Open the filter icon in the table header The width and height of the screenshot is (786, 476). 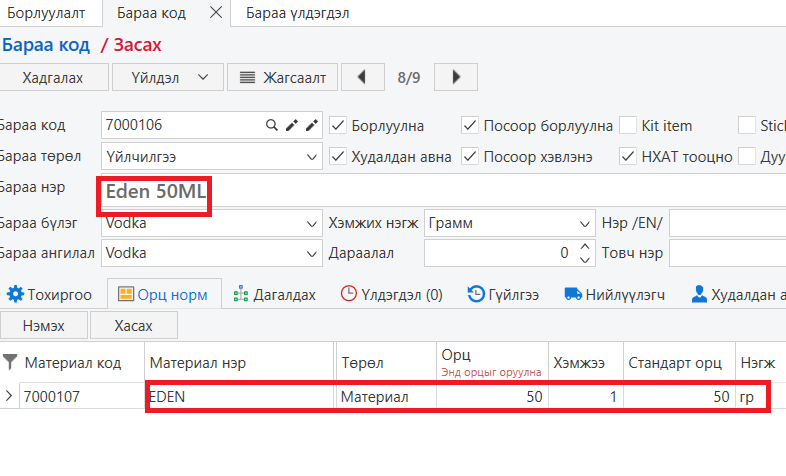(10, 362)
